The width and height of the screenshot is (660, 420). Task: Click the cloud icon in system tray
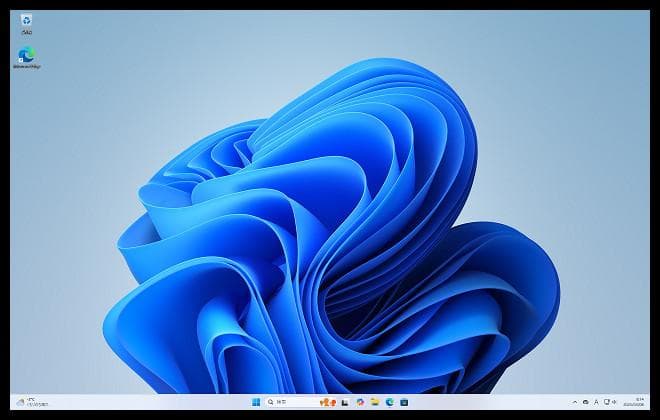(x=586, y=401)
